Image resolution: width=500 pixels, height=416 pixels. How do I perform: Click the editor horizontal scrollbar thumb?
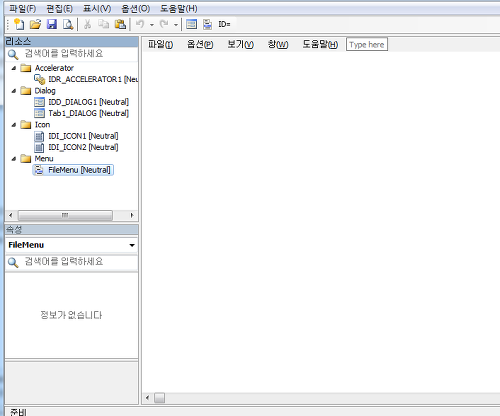pyautogui.click(x=159, y=398)
